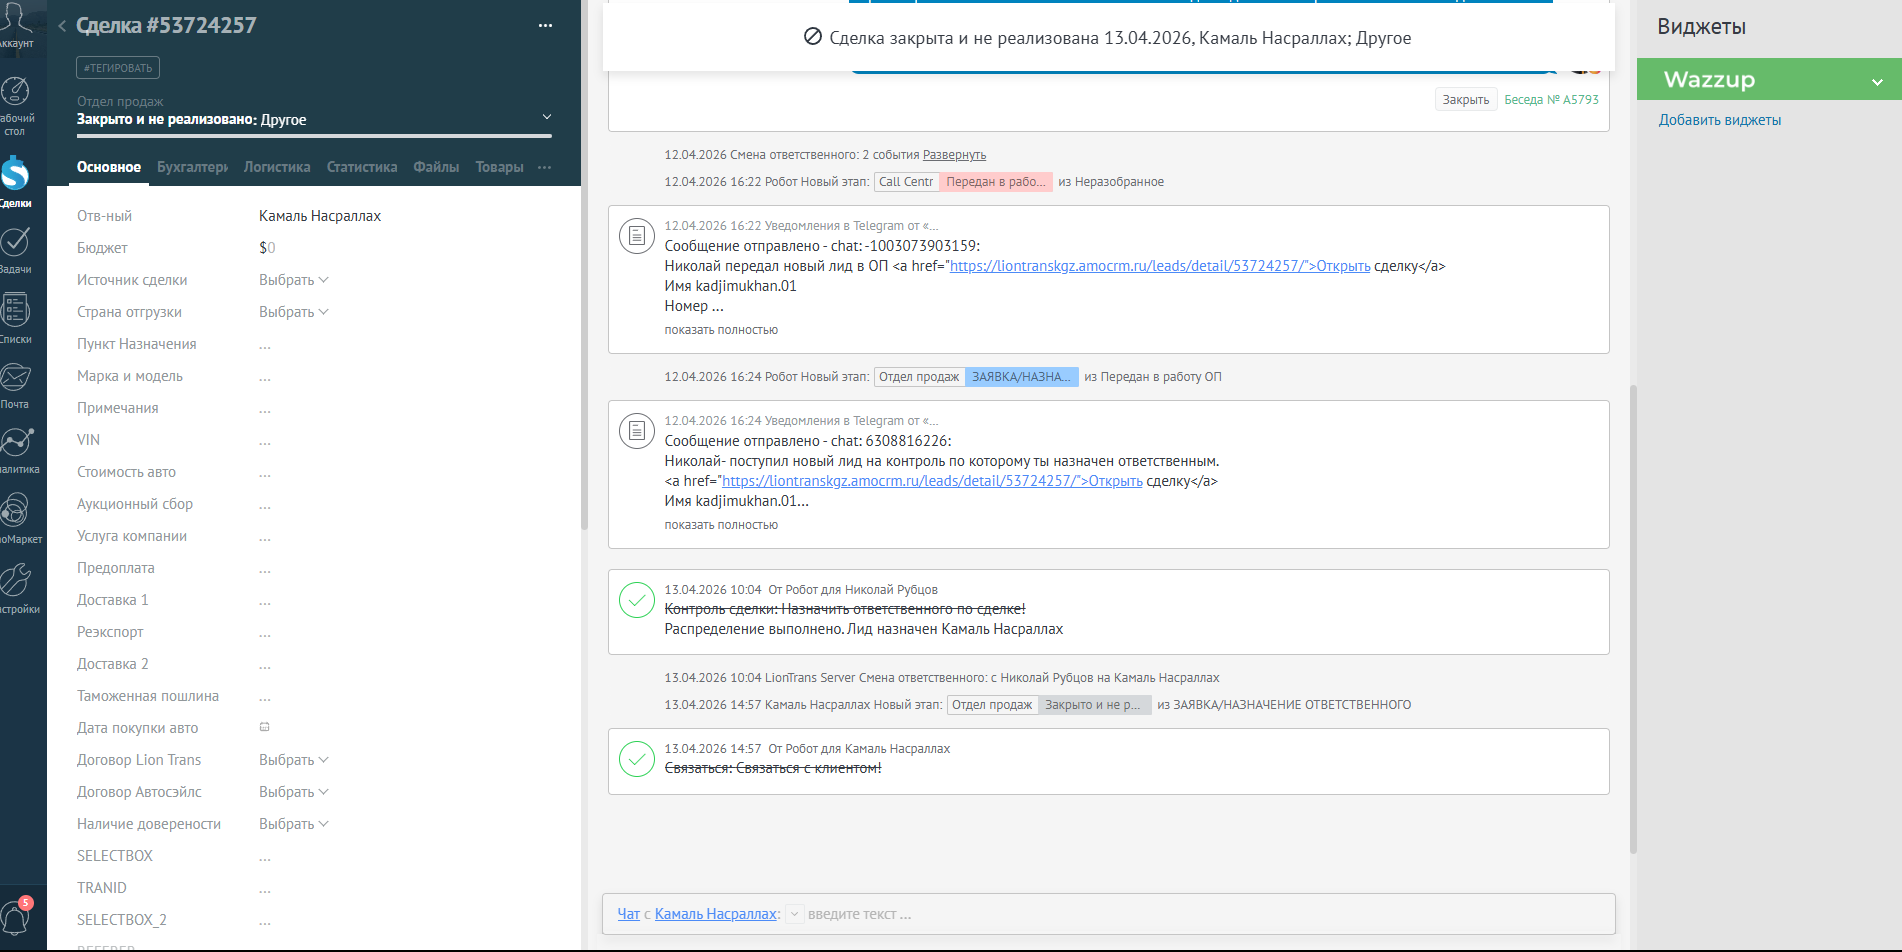Switch to Основное tab
Image resolution: width=1902 pixels, height=952 pixels.
109,167
